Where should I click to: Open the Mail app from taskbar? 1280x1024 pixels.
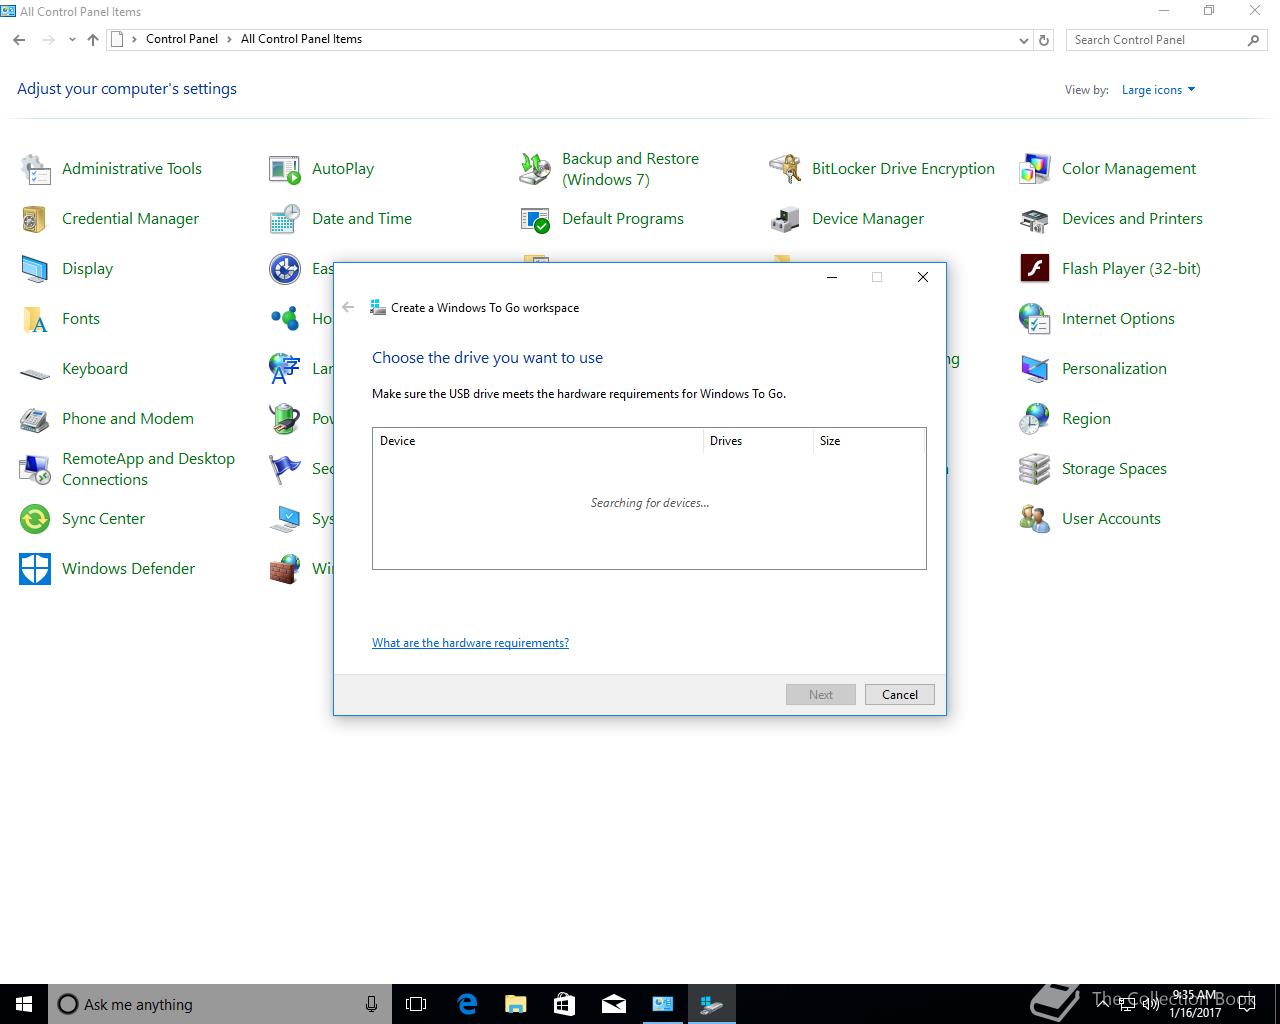click(613, 1004)
